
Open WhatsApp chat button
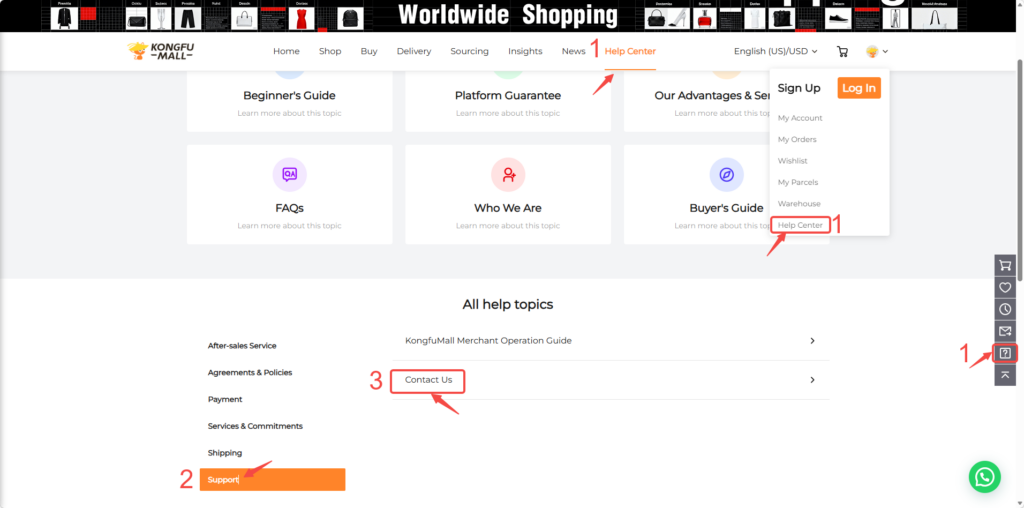(984, 477)
